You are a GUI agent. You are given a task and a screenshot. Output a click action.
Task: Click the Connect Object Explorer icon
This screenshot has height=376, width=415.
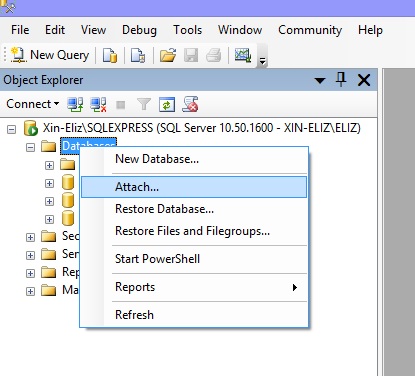tap(75, 104)
